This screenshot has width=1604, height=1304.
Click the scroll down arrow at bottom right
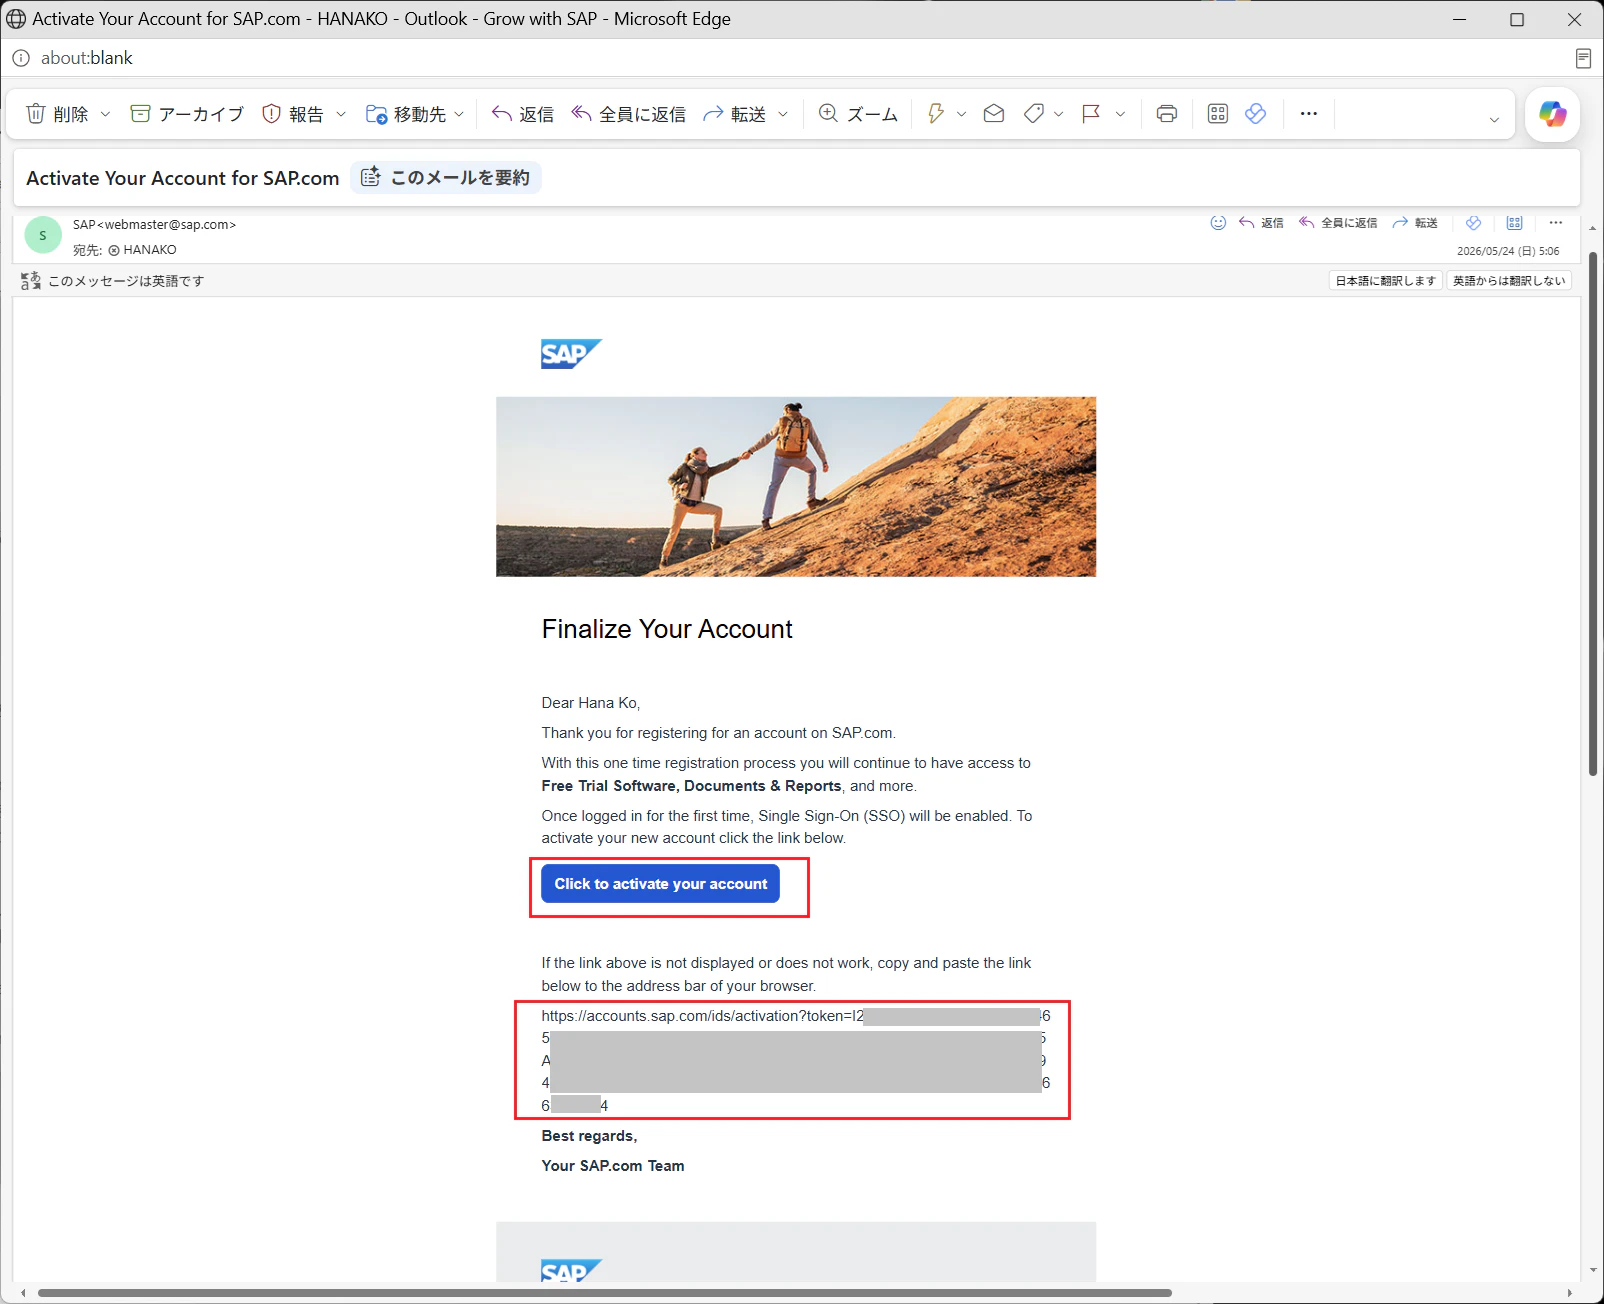point(1593,1271)
